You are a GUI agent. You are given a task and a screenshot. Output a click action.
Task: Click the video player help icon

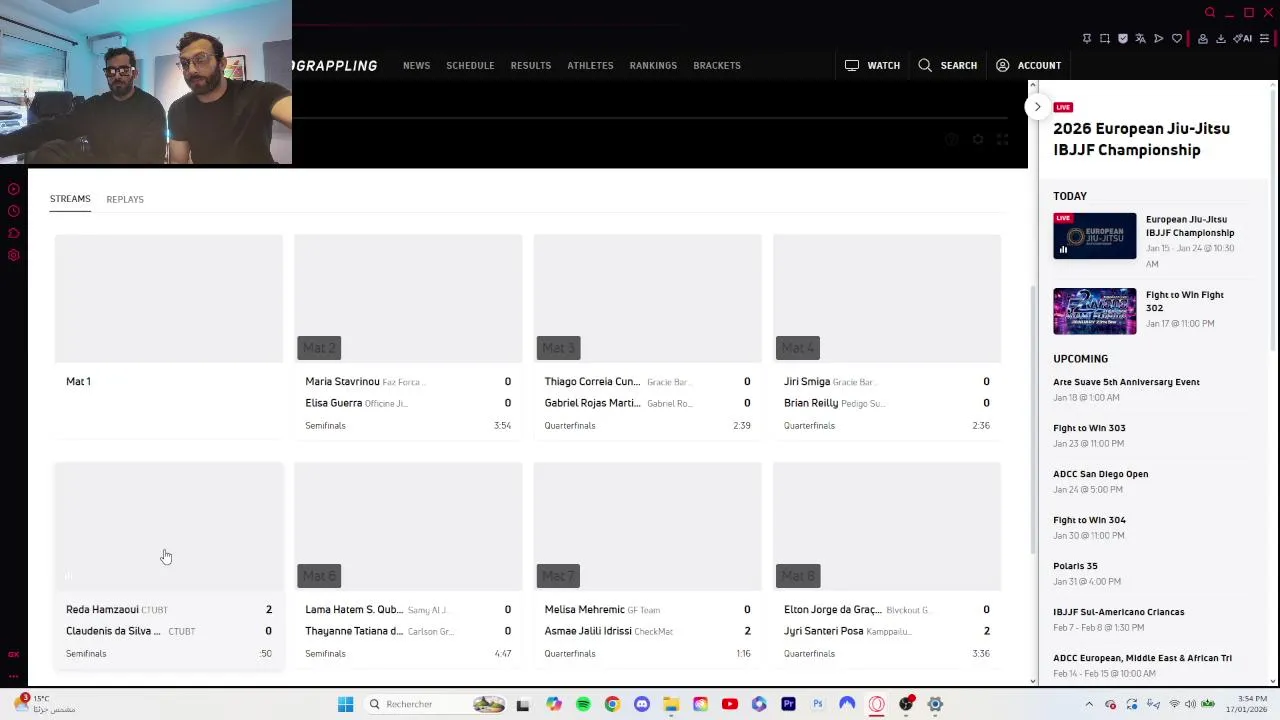pos(952,140)
